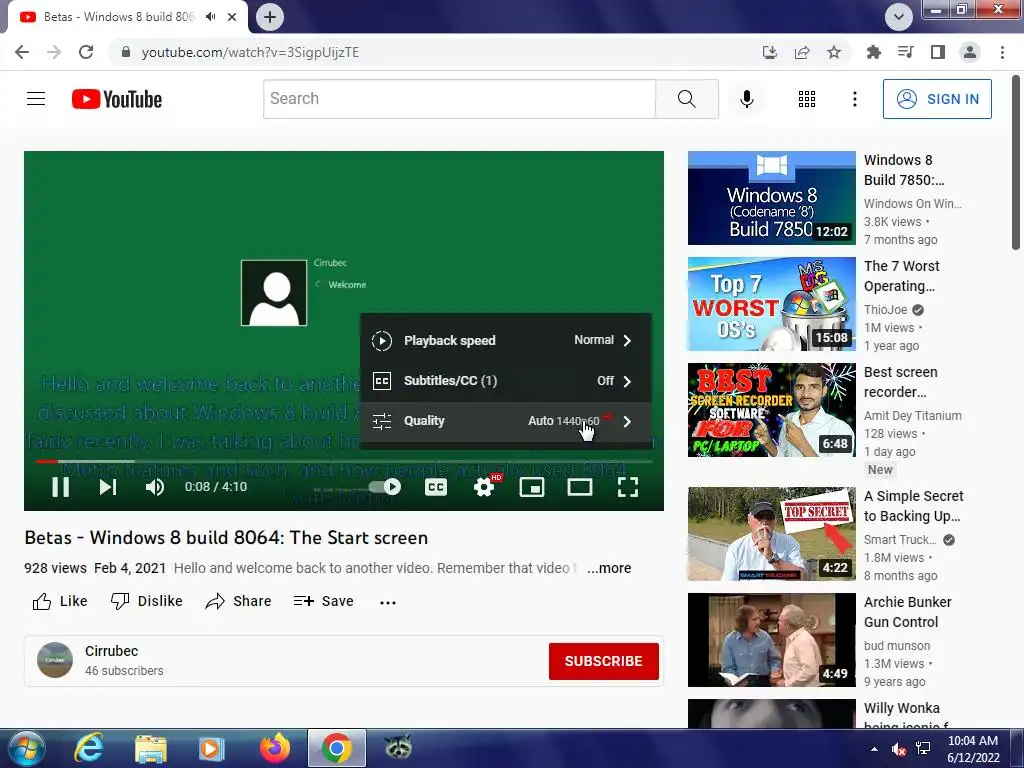1024x768 pixels.
Task: Seek on the video progress bar
Action: coord(344,461)
